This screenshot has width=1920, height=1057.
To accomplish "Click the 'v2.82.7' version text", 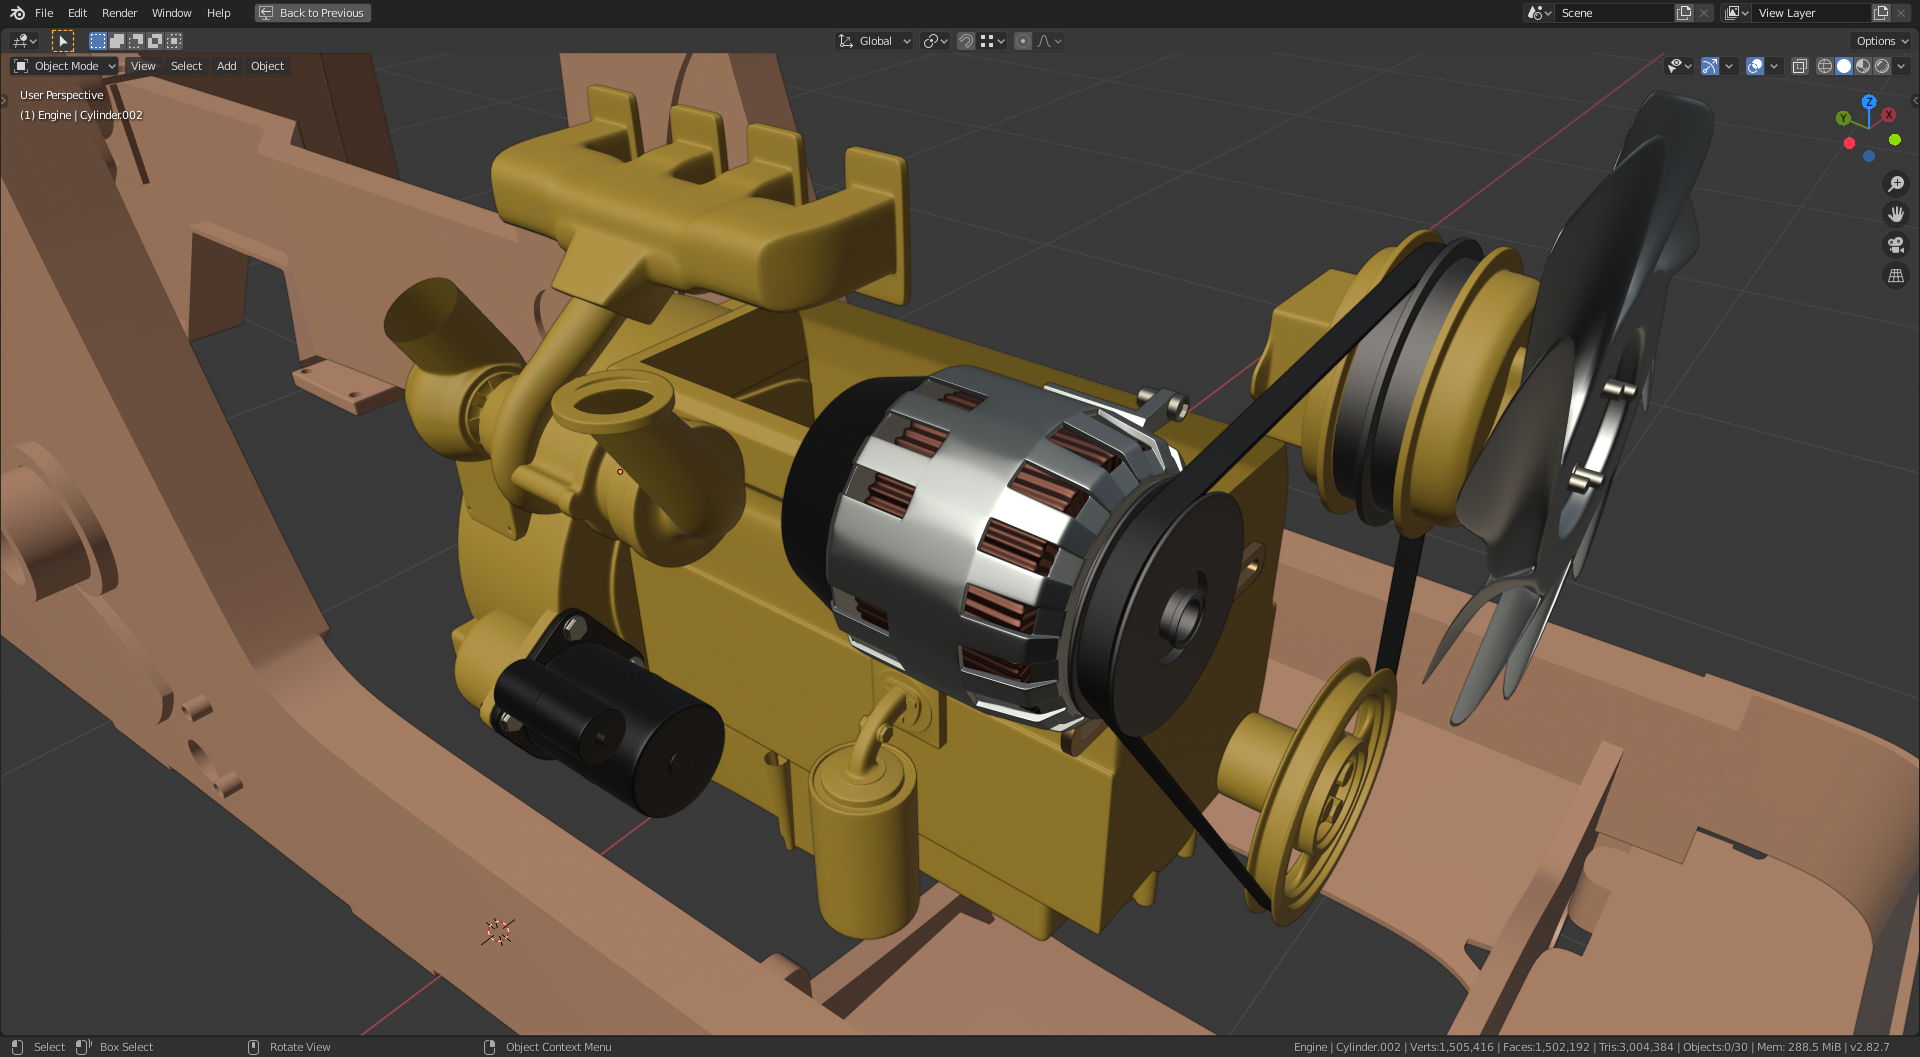I will tap(1870, 1047).
